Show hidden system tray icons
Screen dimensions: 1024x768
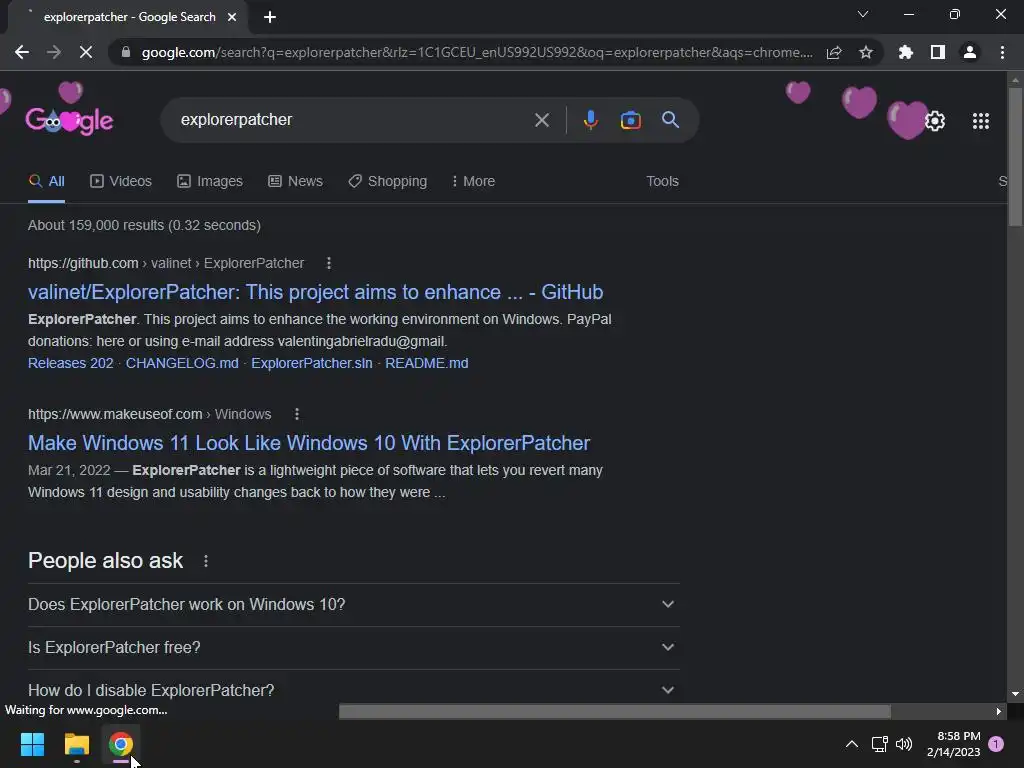tap(852, 744)
